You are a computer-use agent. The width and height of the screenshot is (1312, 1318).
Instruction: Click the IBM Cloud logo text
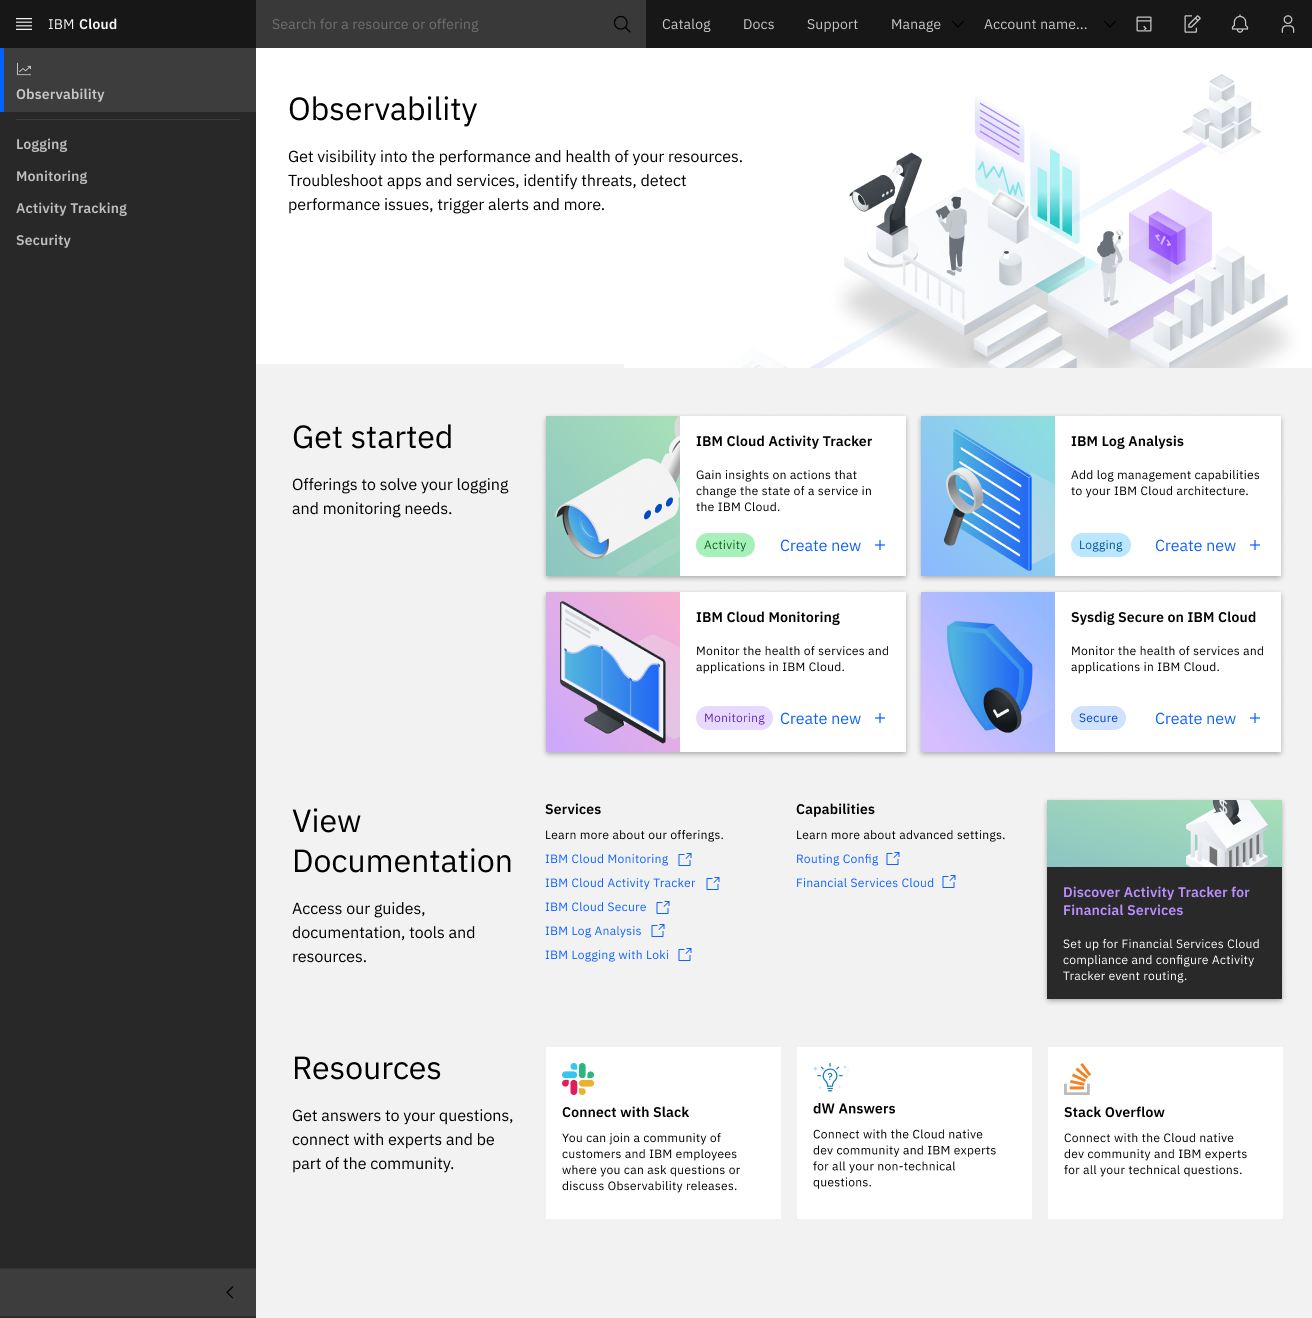pyautogui.click(x=82, y=24)
